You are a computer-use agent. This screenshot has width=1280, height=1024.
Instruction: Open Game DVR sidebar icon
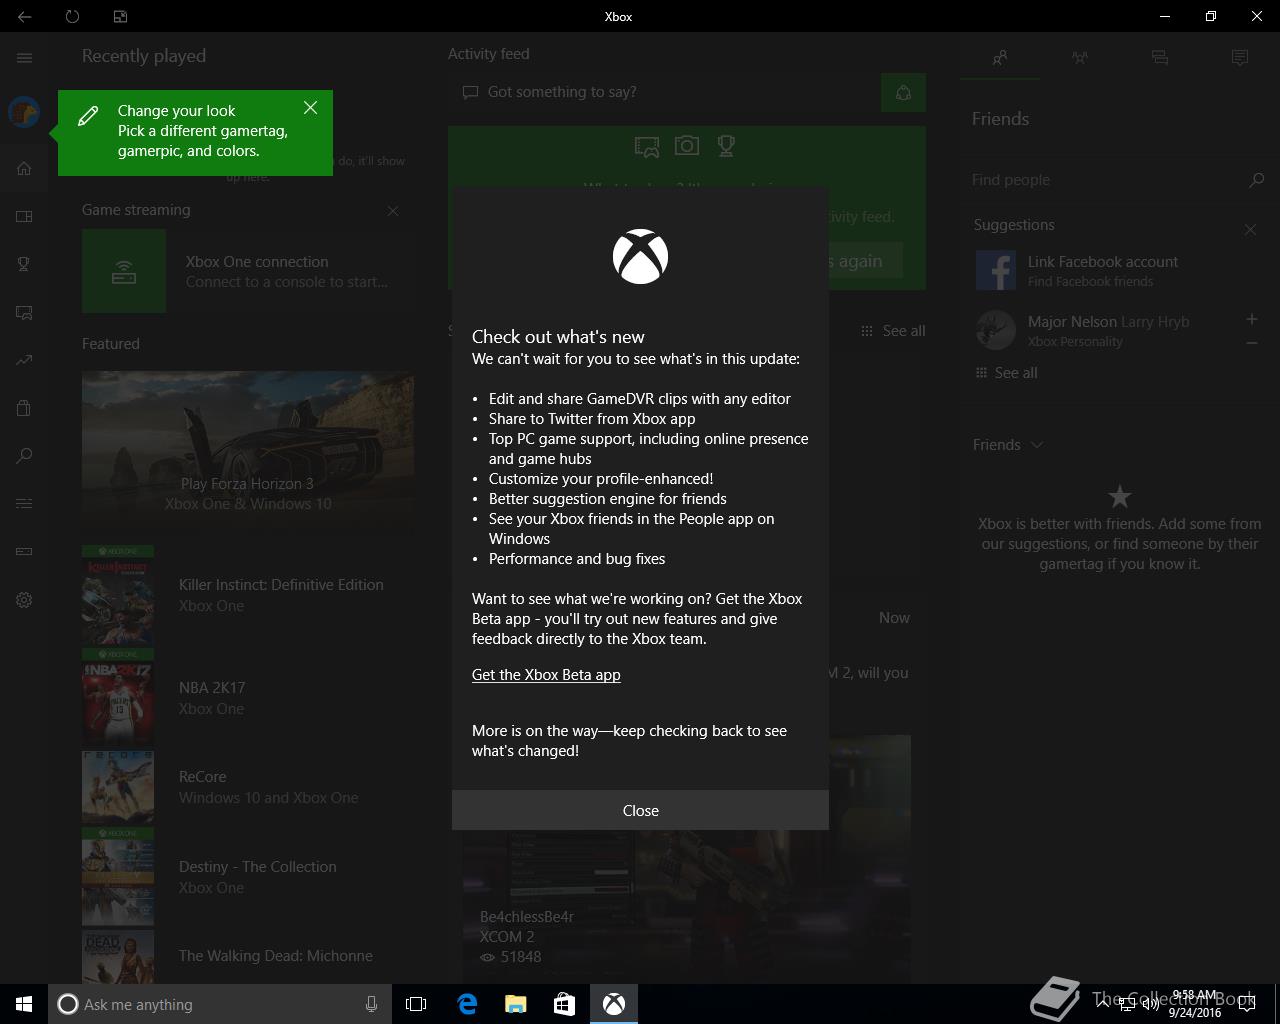tap(24, 312)
